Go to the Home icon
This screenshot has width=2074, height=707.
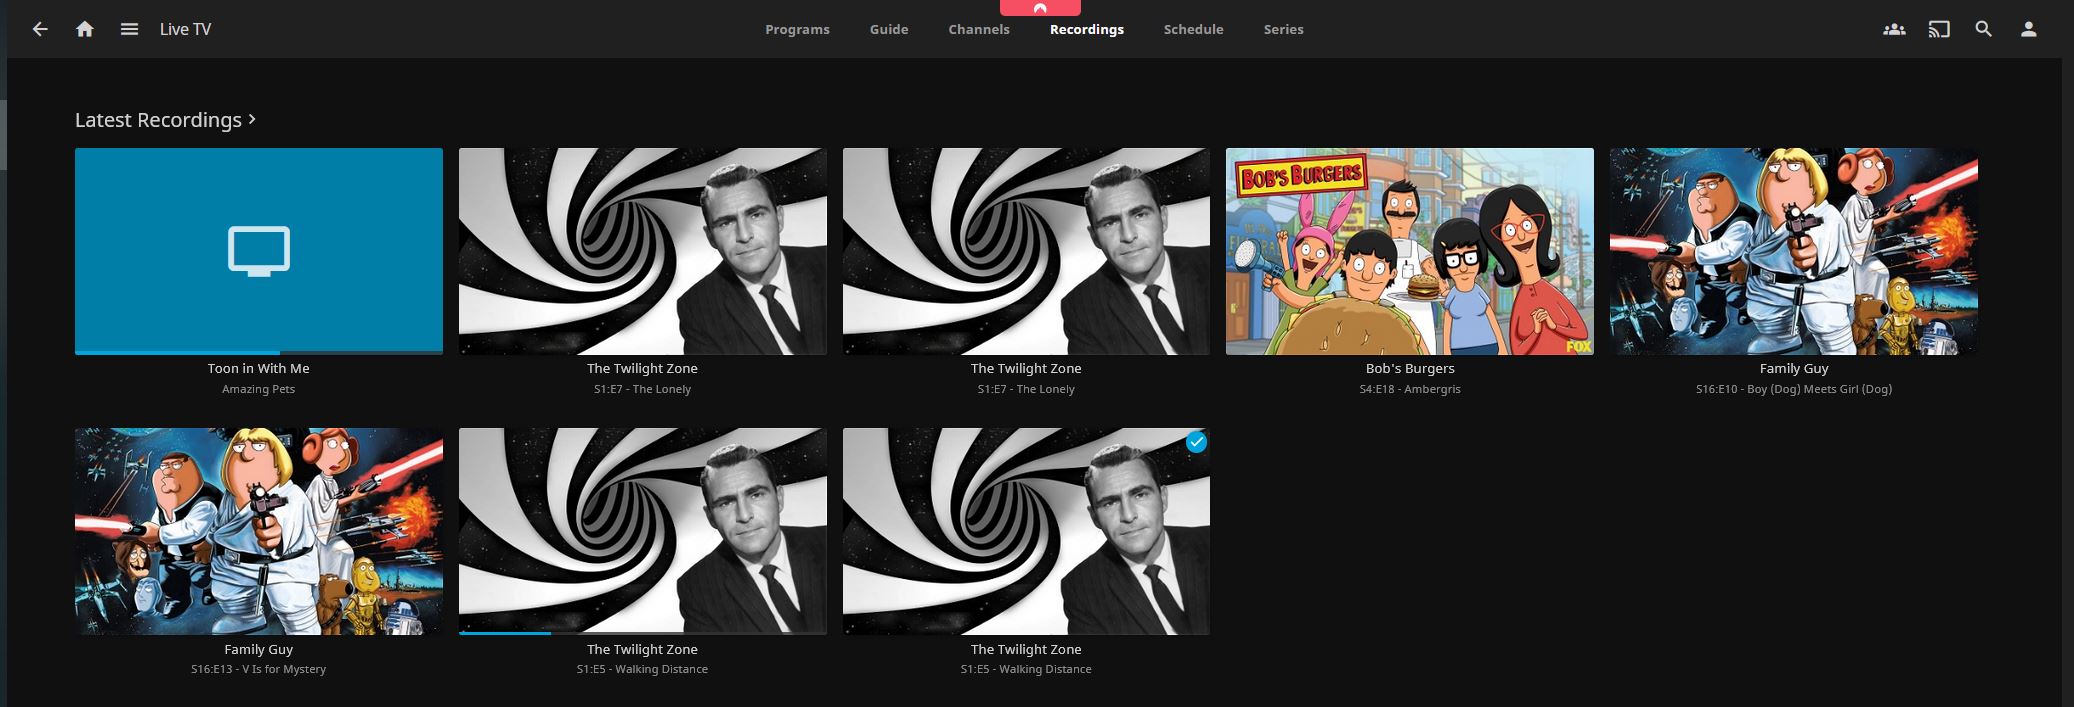click(x=85, y=29)
